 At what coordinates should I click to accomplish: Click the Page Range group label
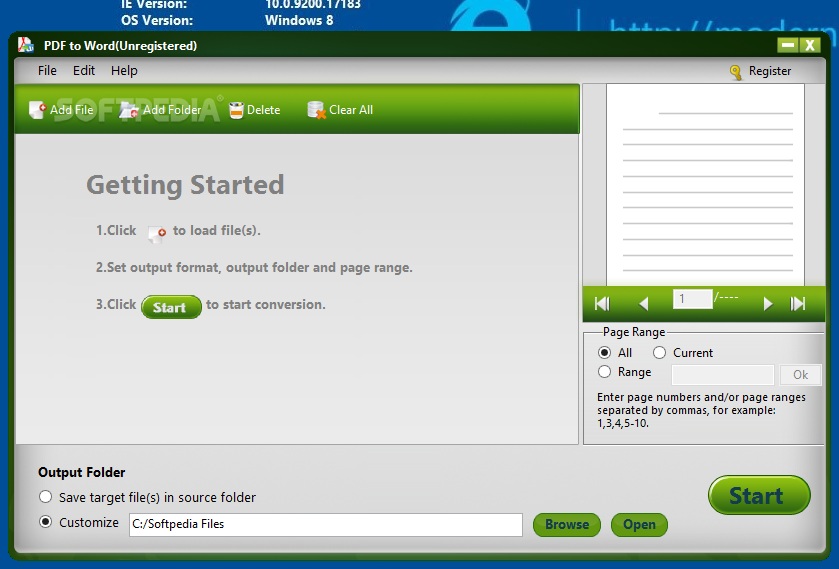pos(634,332)
